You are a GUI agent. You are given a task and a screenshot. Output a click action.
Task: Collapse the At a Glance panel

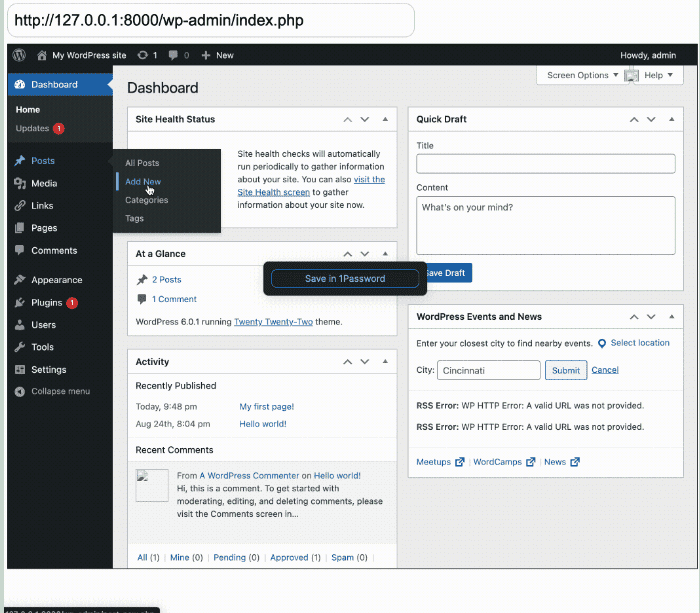tap(385, 254)
